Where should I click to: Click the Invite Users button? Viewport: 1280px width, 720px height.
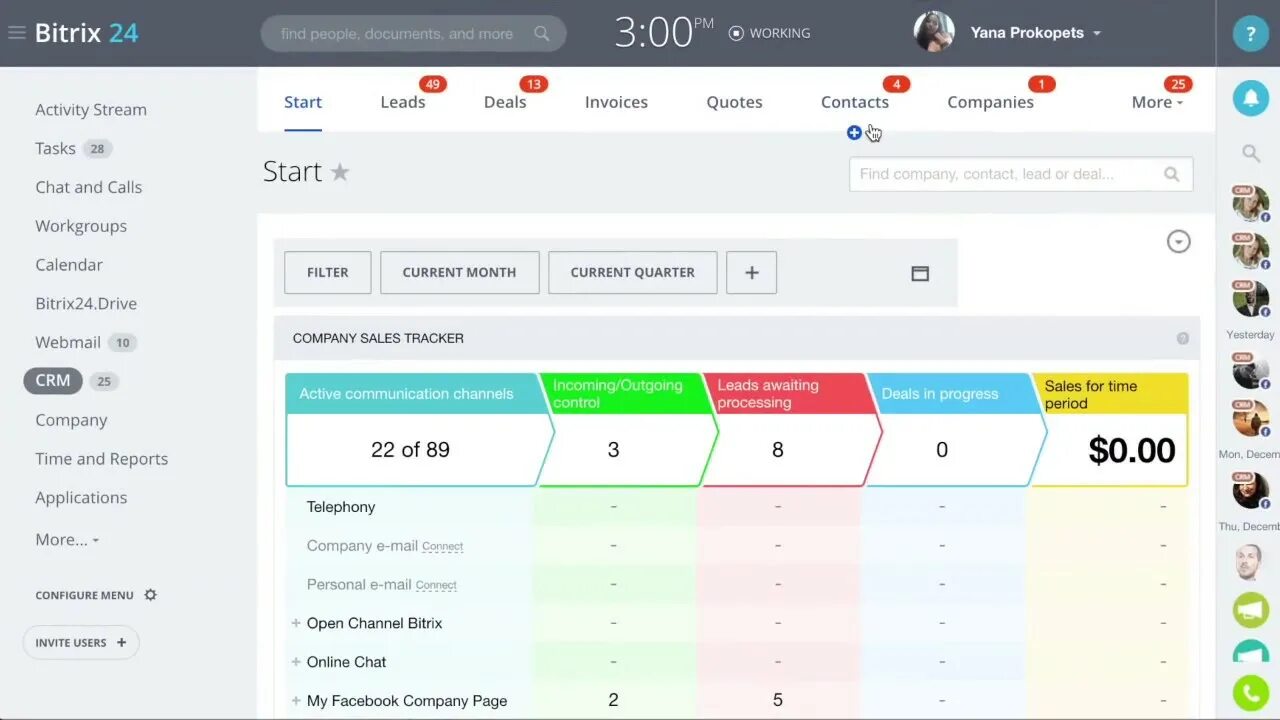pos(81,643)
